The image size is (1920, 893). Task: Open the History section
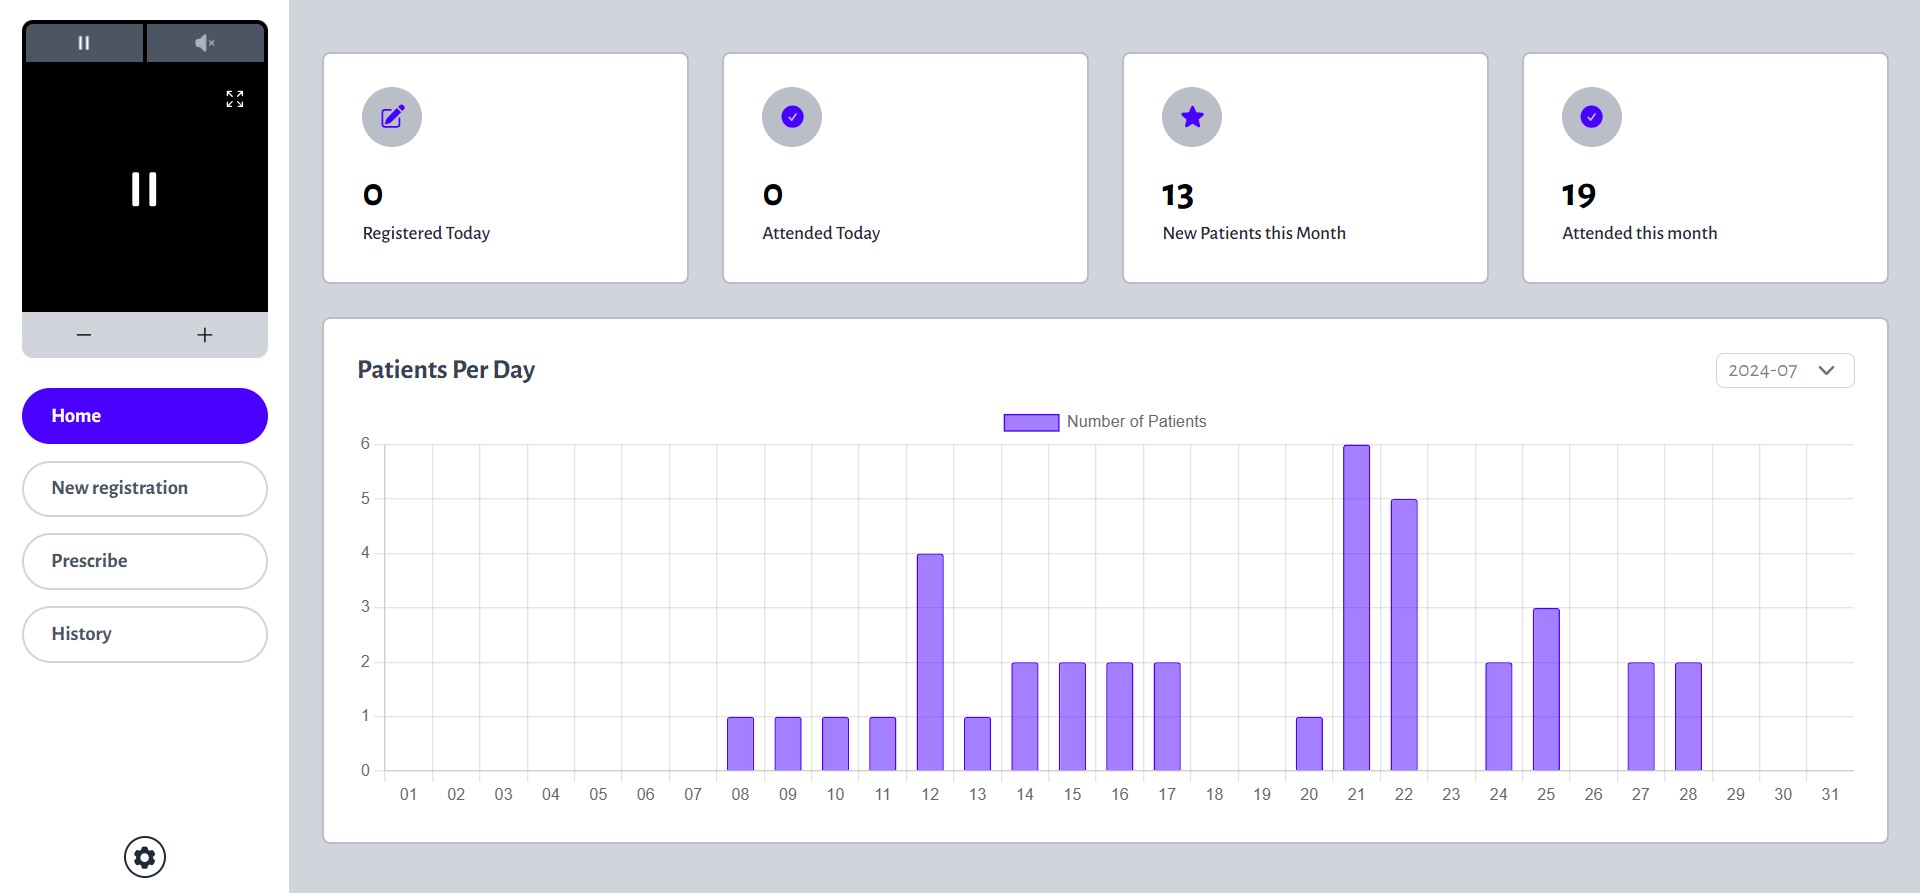pos(145,634)
